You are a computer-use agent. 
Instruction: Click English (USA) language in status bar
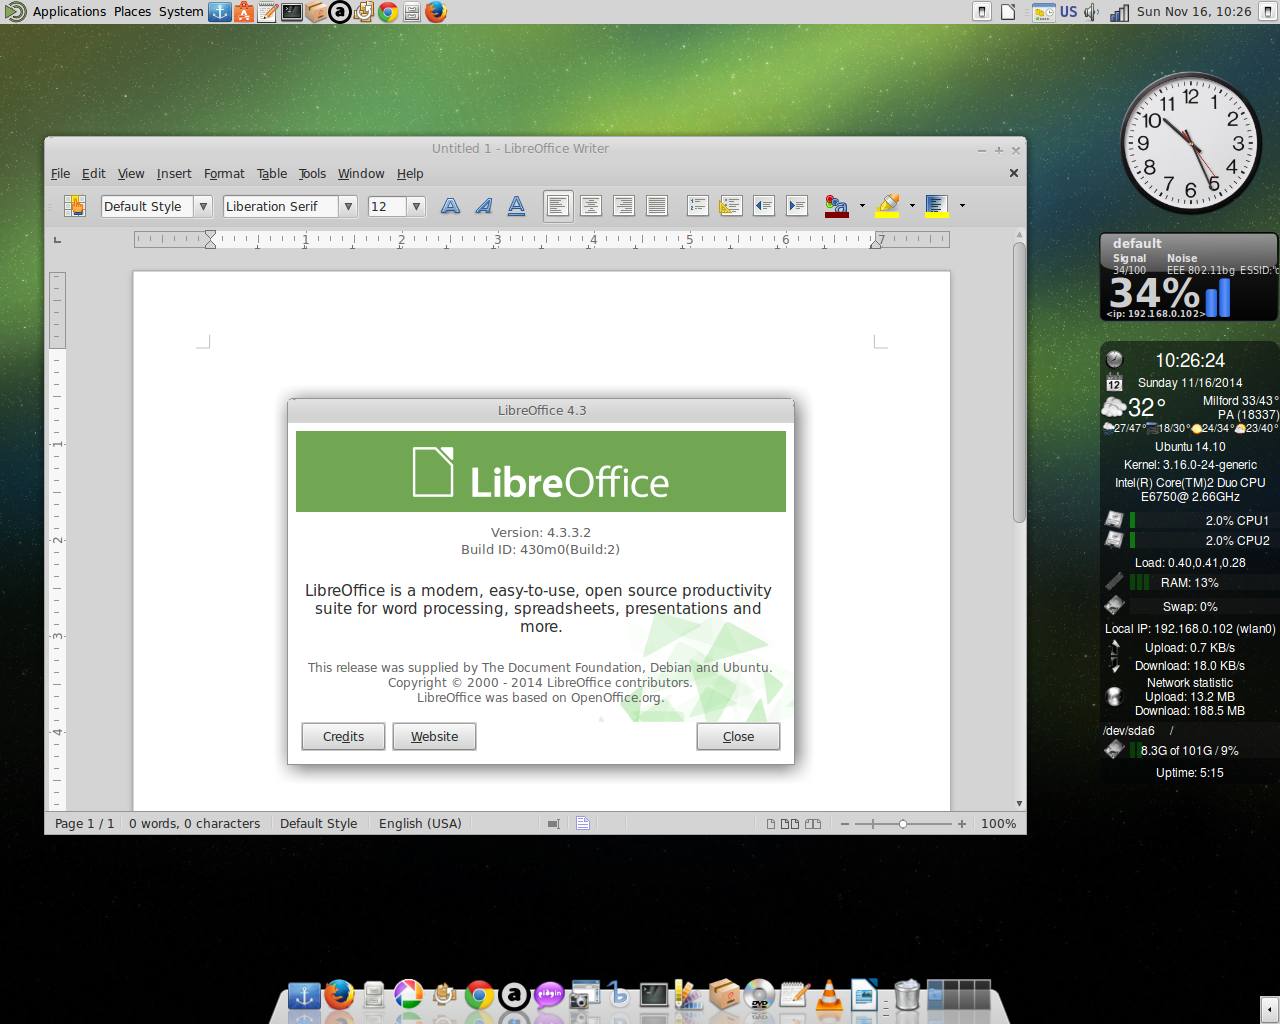click(x=420, y=824)
